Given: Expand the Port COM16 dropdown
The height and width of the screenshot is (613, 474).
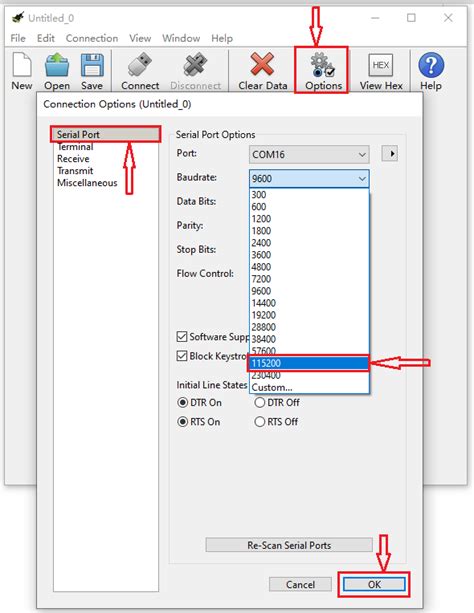Looking at the screenshot, I should tap(309, 154).
